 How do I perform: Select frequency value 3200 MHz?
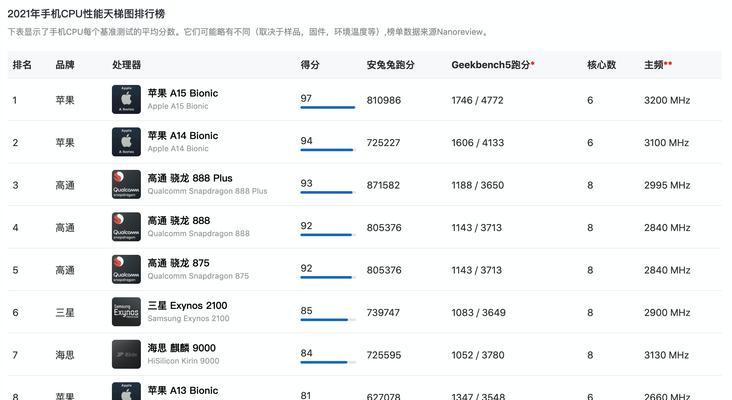click(x=667, y=100)
